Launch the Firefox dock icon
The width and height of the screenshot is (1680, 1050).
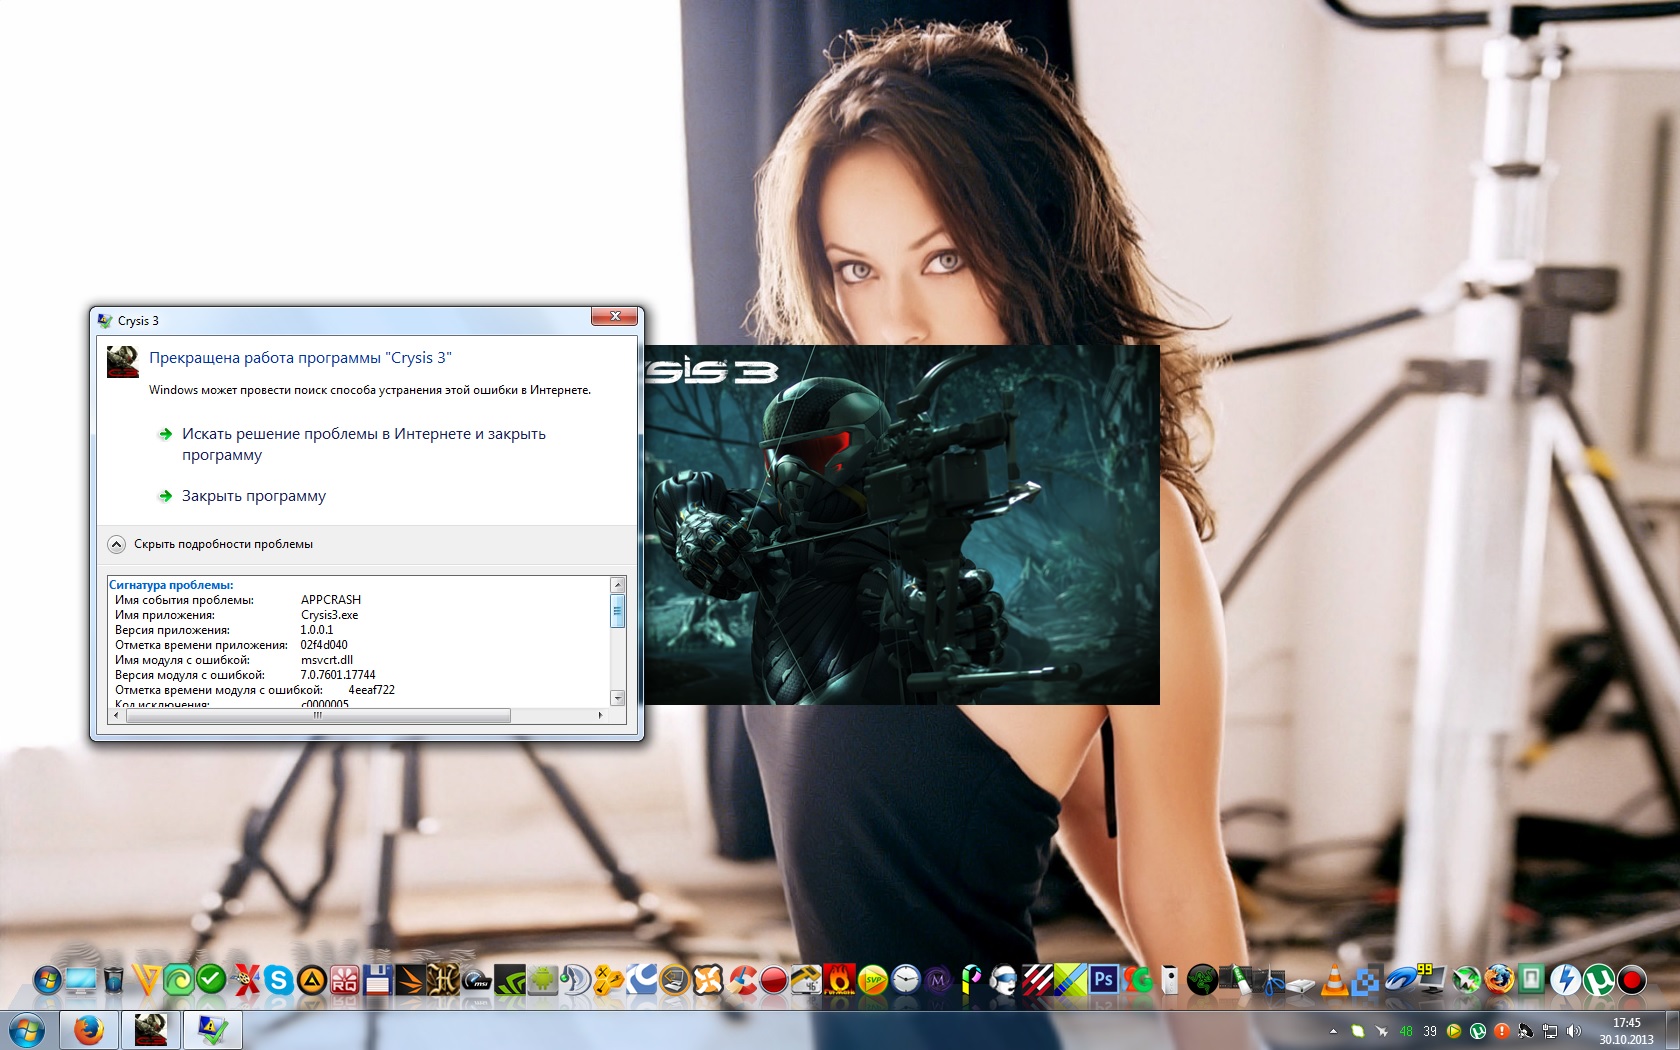click(x=1499, y=980)
